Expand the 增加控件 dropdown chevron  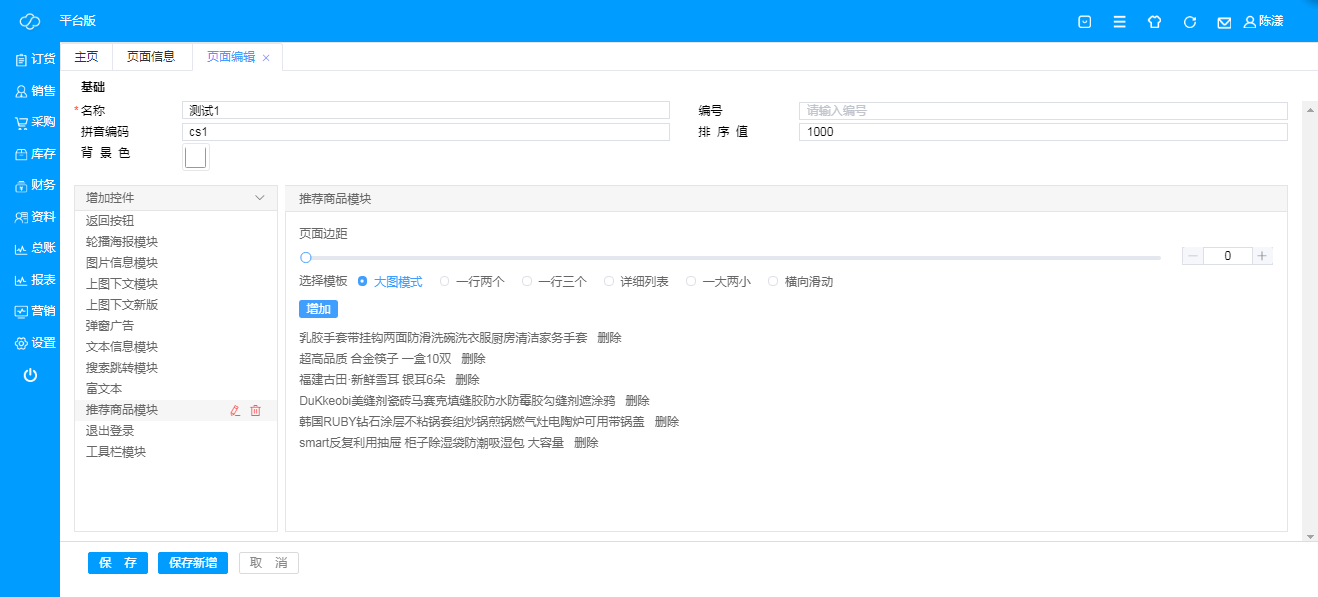click(260, 198)
